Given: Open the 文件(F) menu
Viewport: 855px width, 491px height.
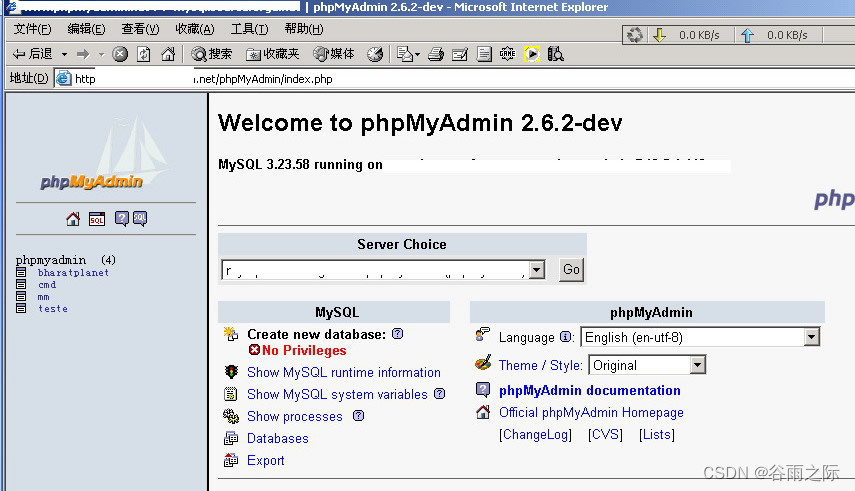Looking at the screenshot, I should click(x=32, y=29).
